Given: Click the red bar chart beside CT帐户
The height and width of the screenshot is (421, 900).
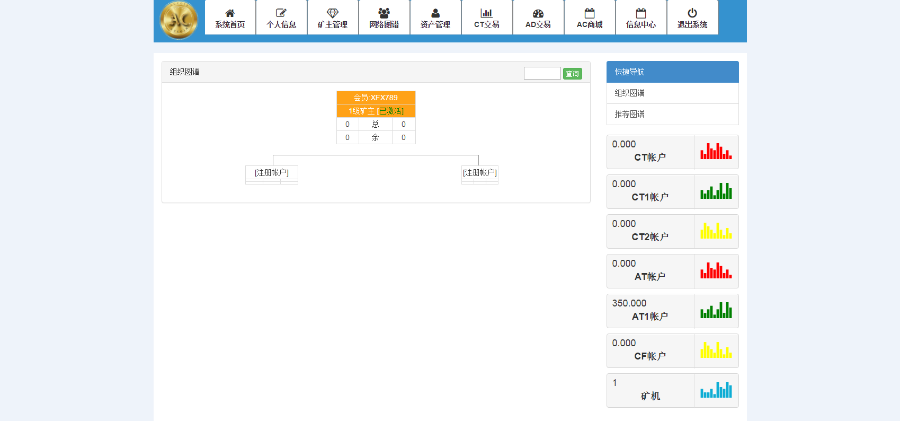Looking at the screenshot, I should coord(716,152).
